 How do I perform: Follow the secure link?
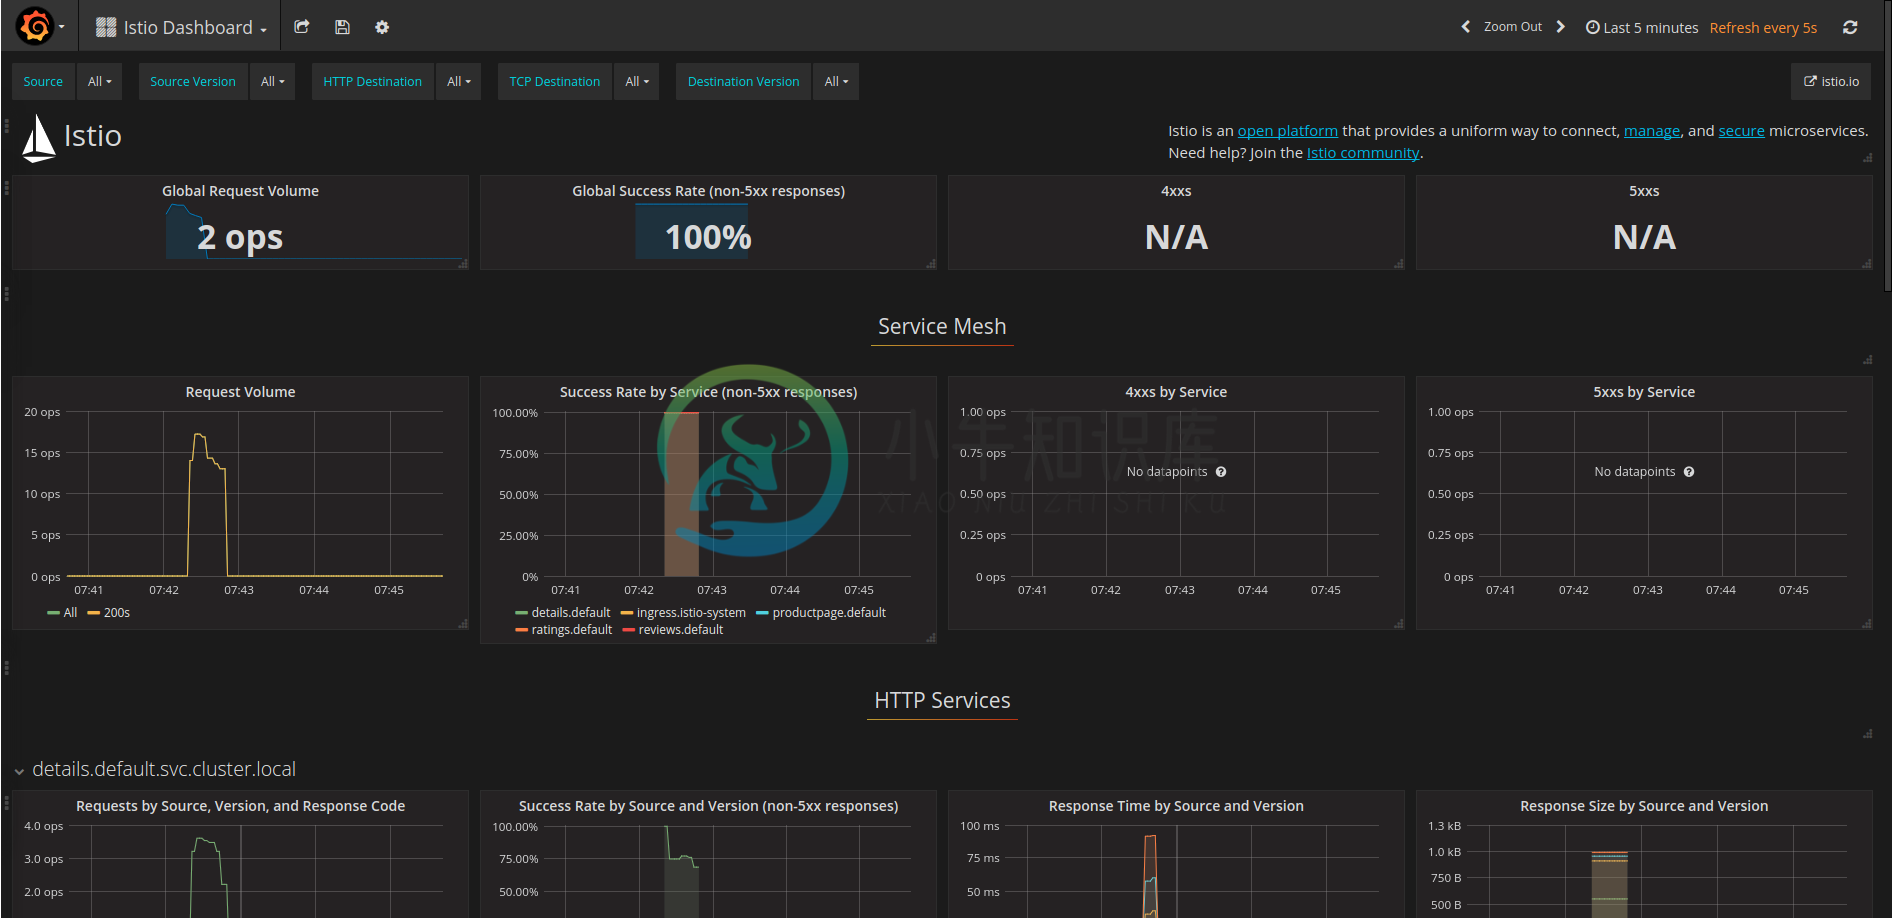(1741, 131)
